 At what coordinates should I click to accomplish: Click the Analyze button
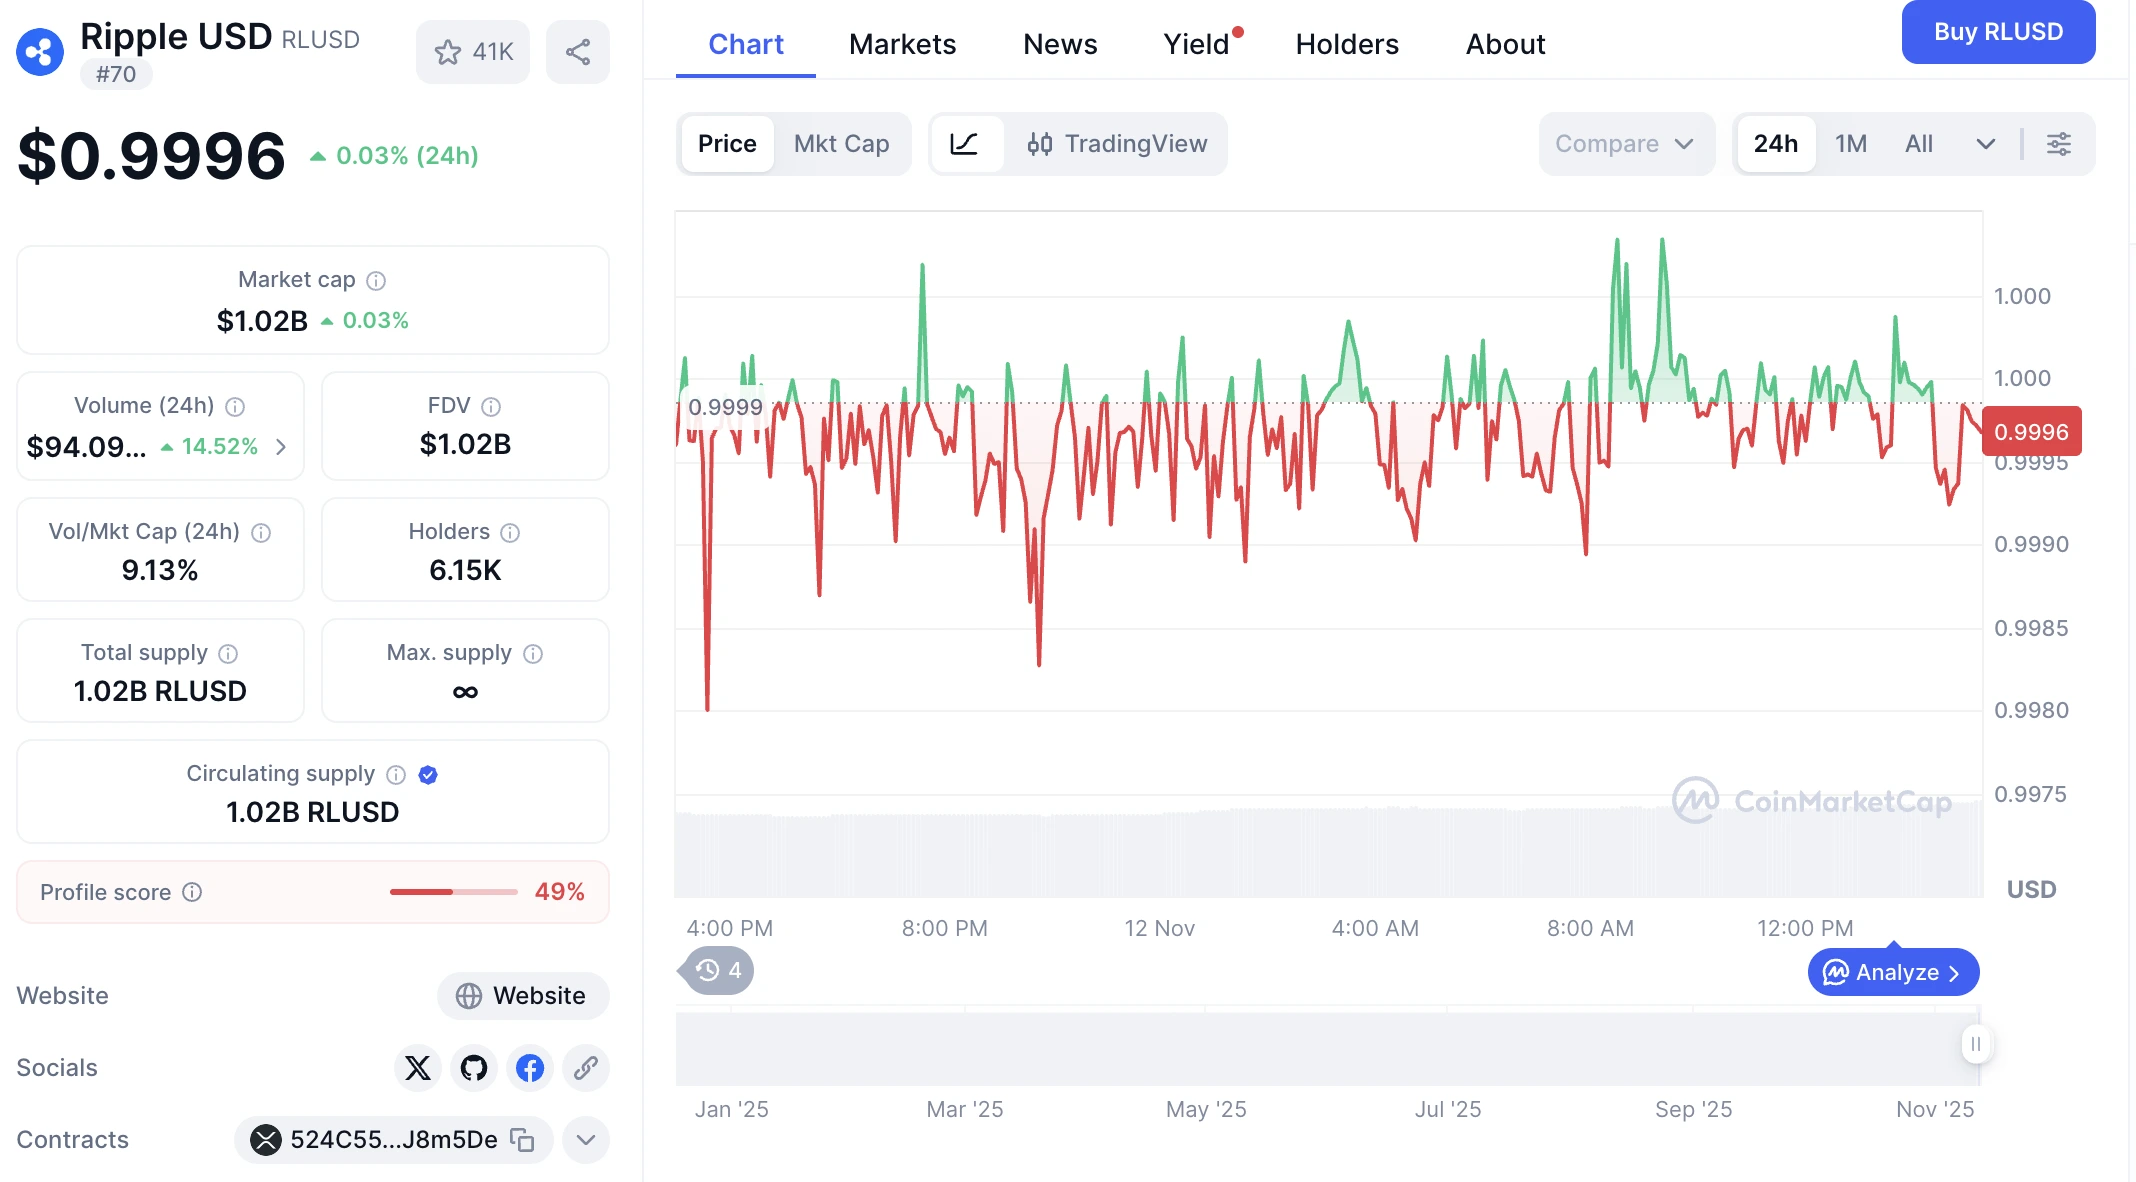click(x=1893, y=972)
